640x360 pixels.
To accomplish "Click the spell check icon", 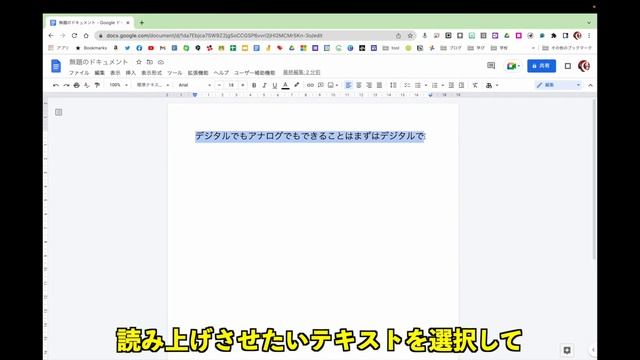I will [87, 85].
